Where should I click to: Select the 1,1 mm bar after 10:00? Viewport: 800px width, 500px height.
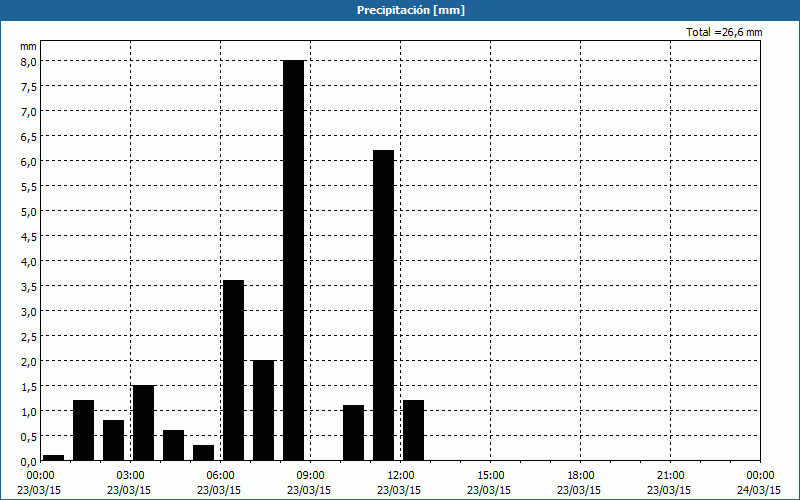(x=354, y=433)
